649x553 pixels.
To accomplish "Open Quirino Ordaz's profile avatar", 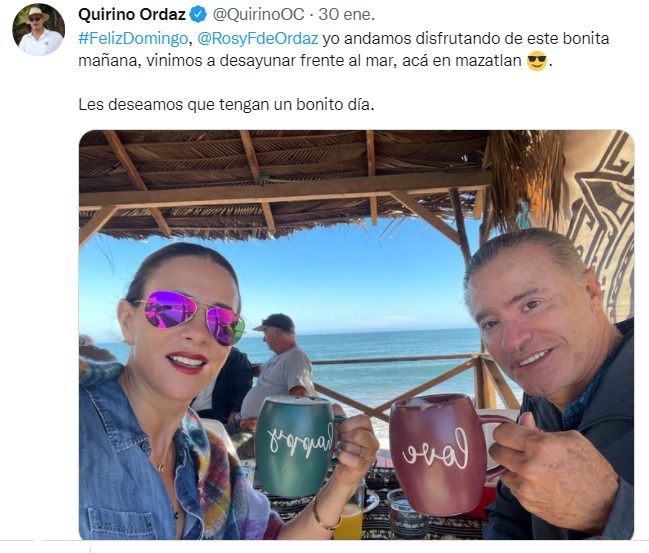I will click(x=38, y=30).
